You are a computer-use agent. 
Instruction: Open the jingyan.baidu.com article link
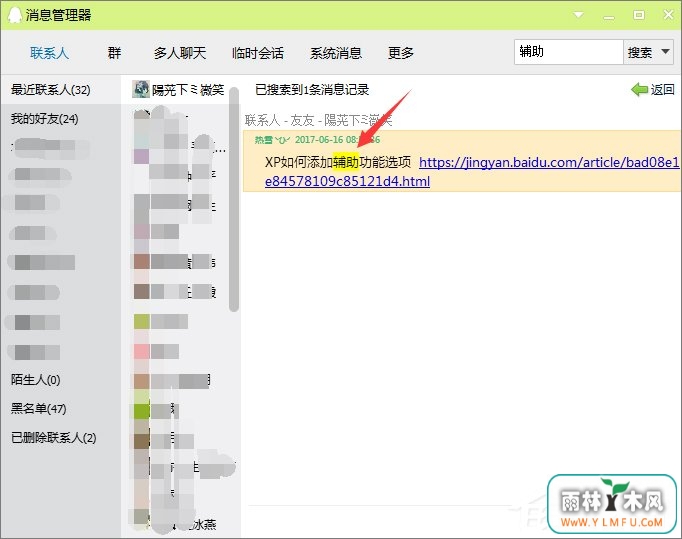[472, 171]
